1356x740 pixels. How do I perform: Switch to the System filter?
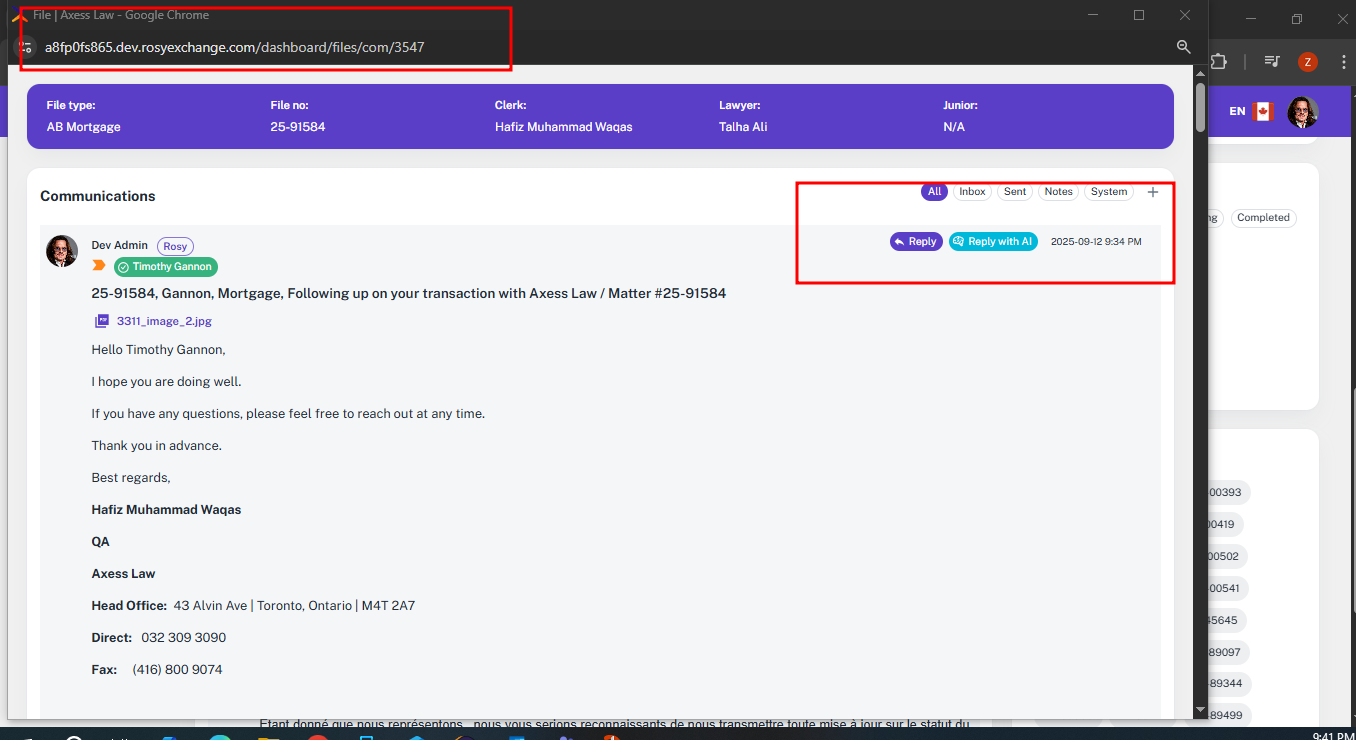pyautogui.click(x=1108, y=192)
